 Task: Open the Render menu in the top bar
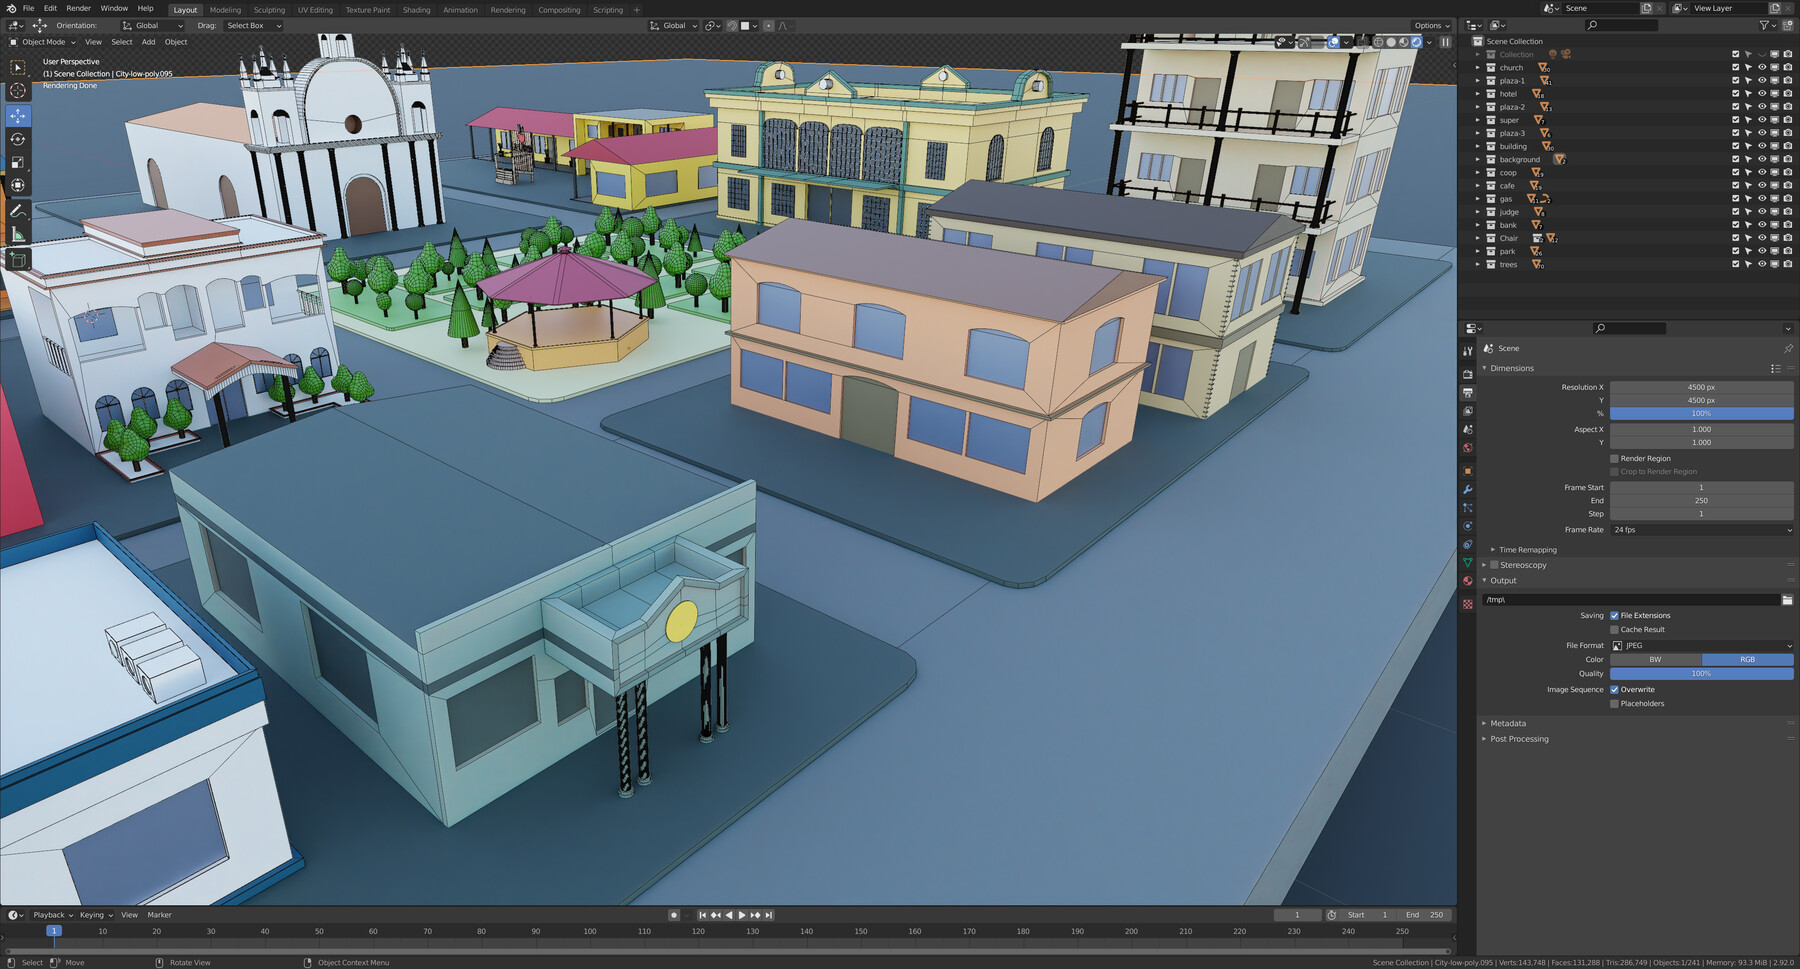78,8
